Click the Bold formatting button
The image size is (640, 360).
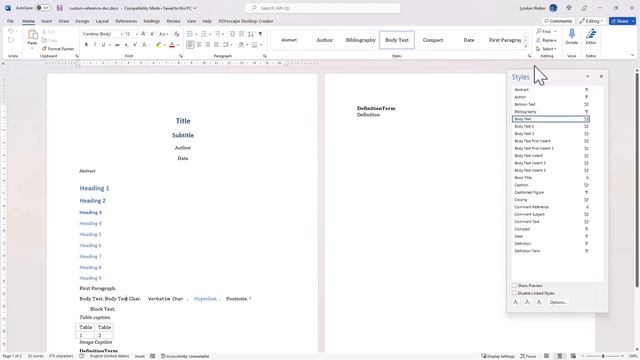(x=86, y=45)
